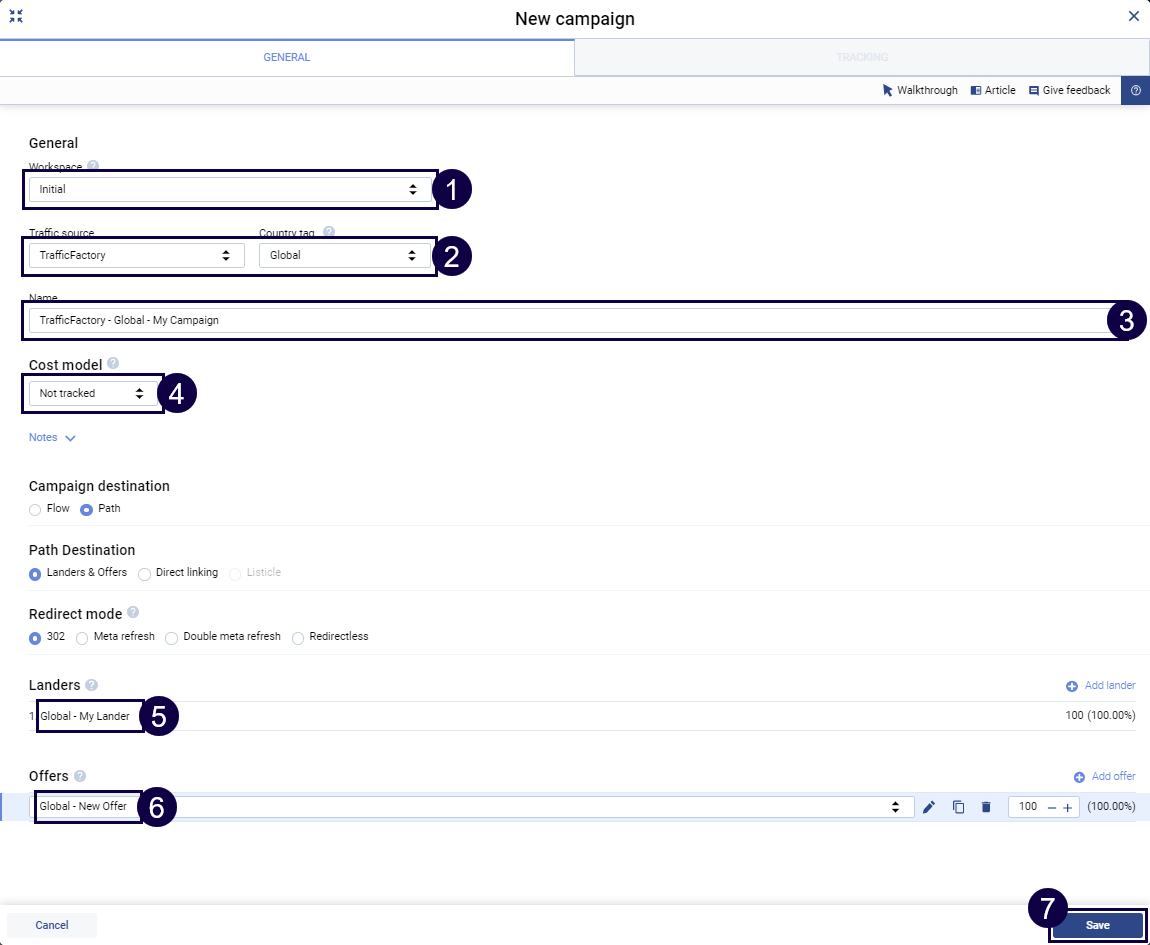Open the Workspace dropdown

(x=230, y=189)
